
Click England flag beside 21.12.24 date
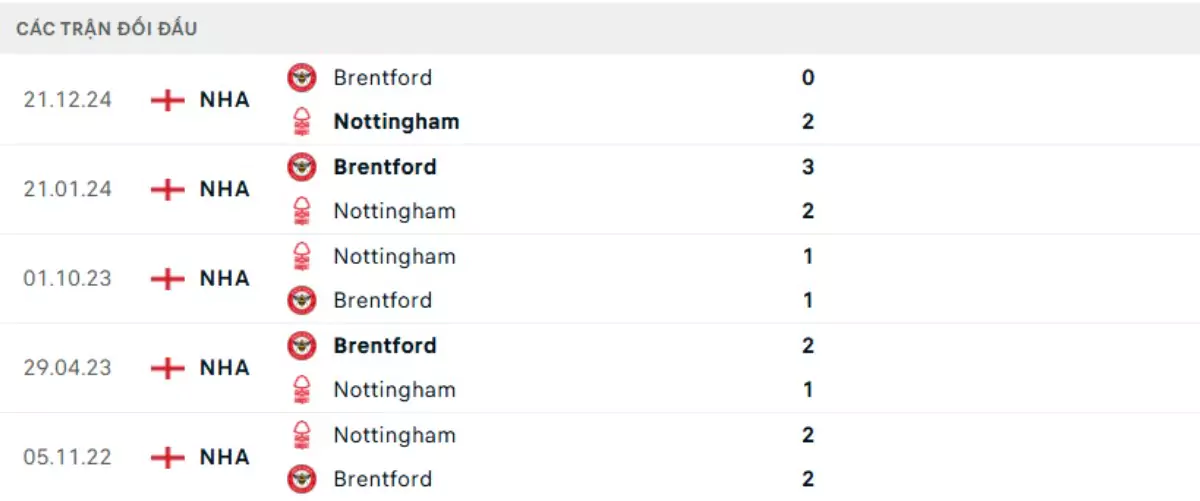168,100
